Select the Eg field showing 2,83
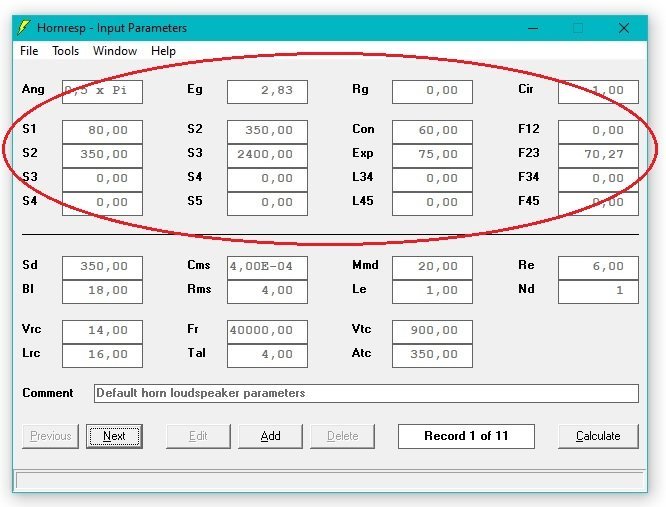Screen dimensions: 666x507 click(267, 92)
